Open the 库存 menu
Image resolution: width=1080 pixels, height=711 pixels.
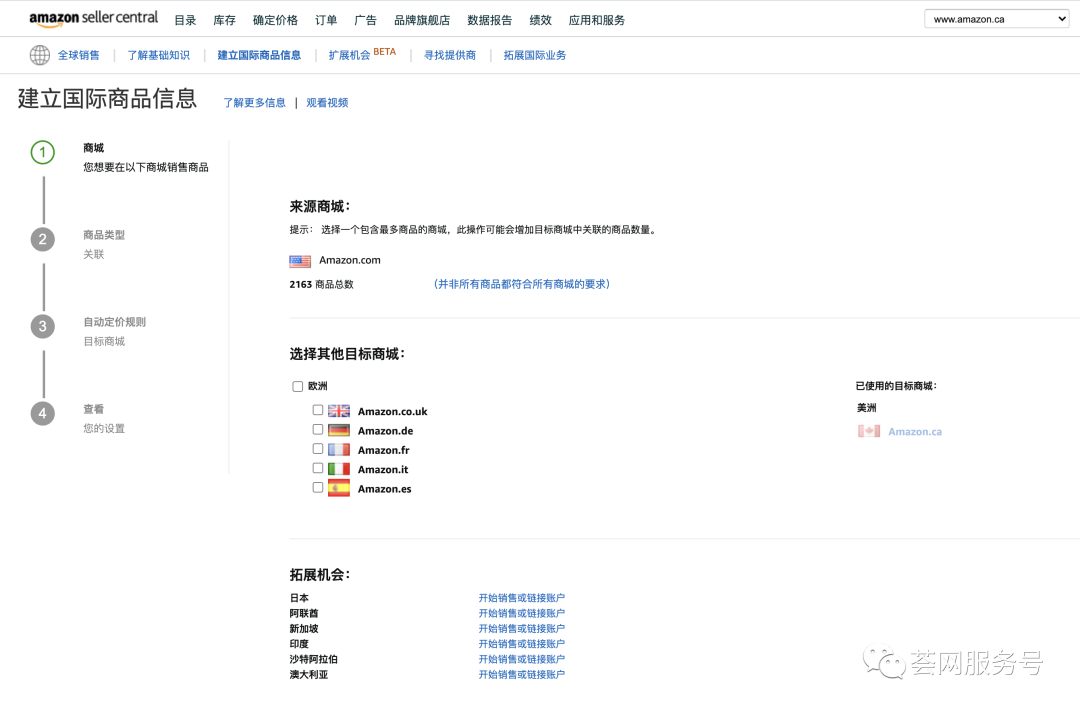(223, 18)
